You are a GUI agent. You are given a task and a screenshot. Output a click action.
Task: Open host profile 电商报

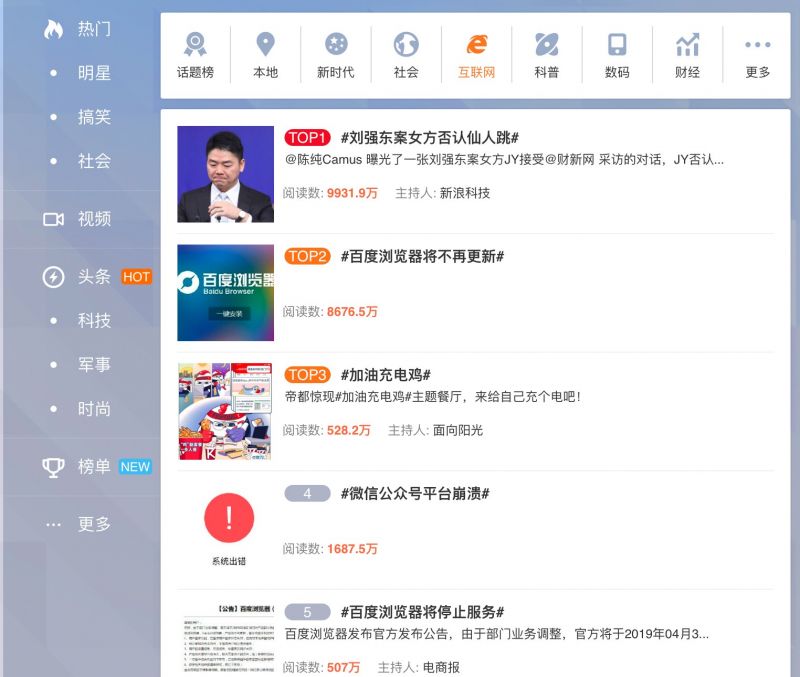pyautogui.click(x=441, y=667)
